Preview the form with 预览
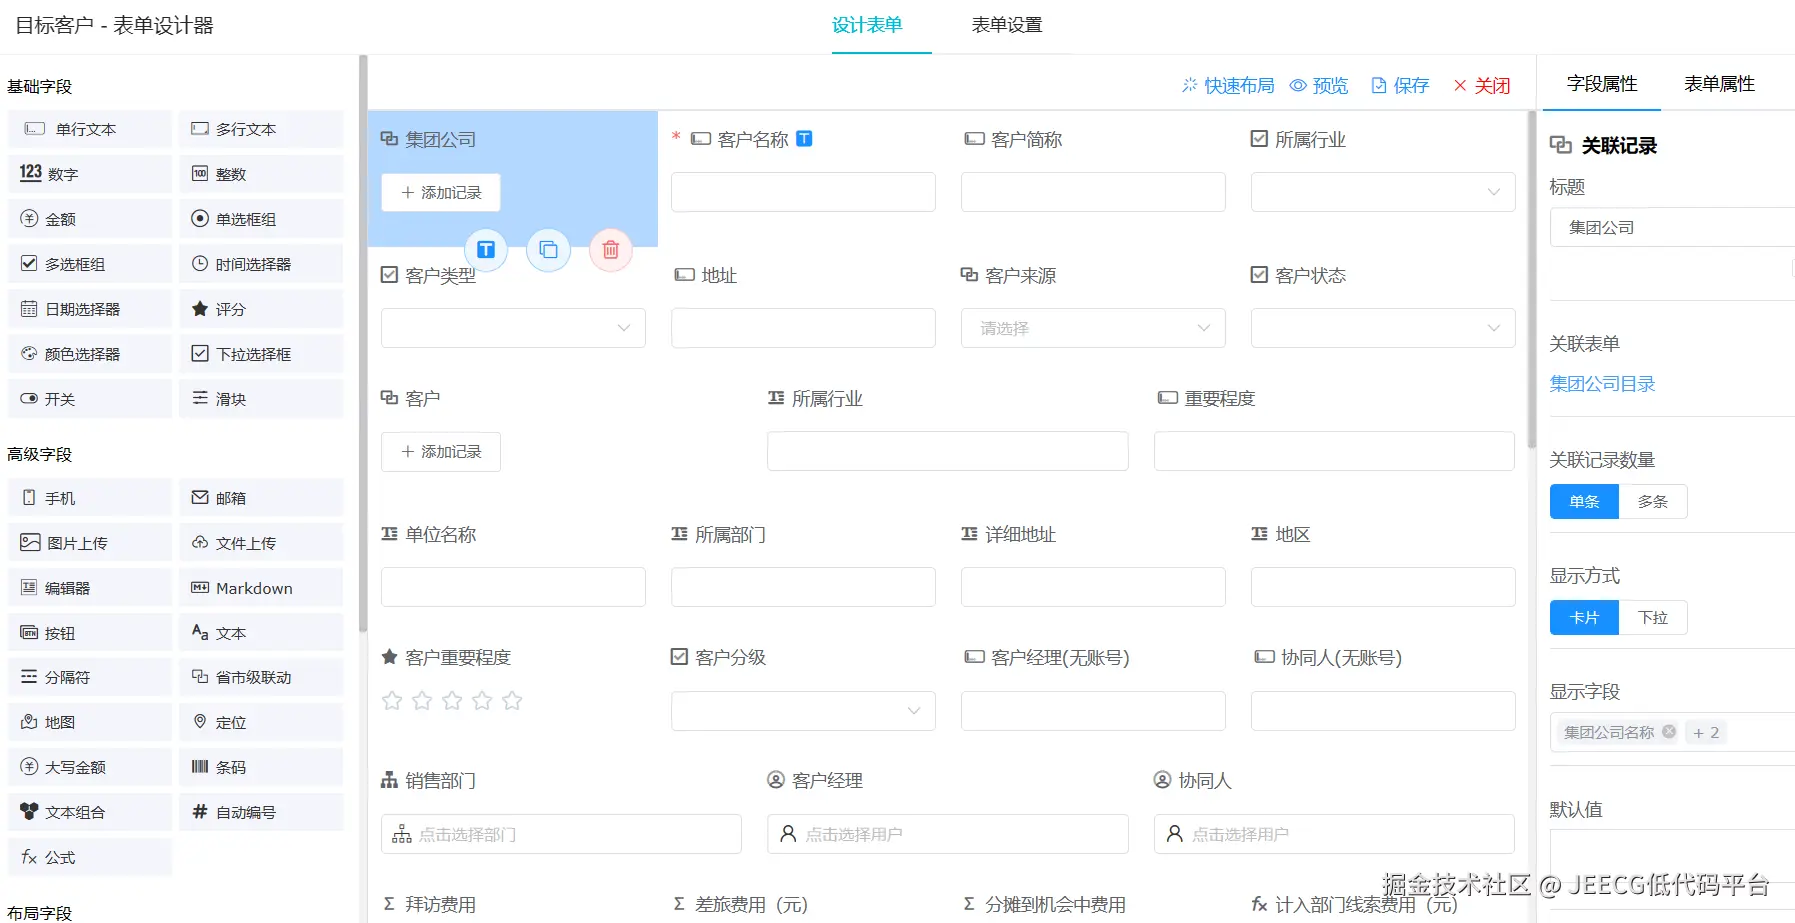 [1319, 86]
